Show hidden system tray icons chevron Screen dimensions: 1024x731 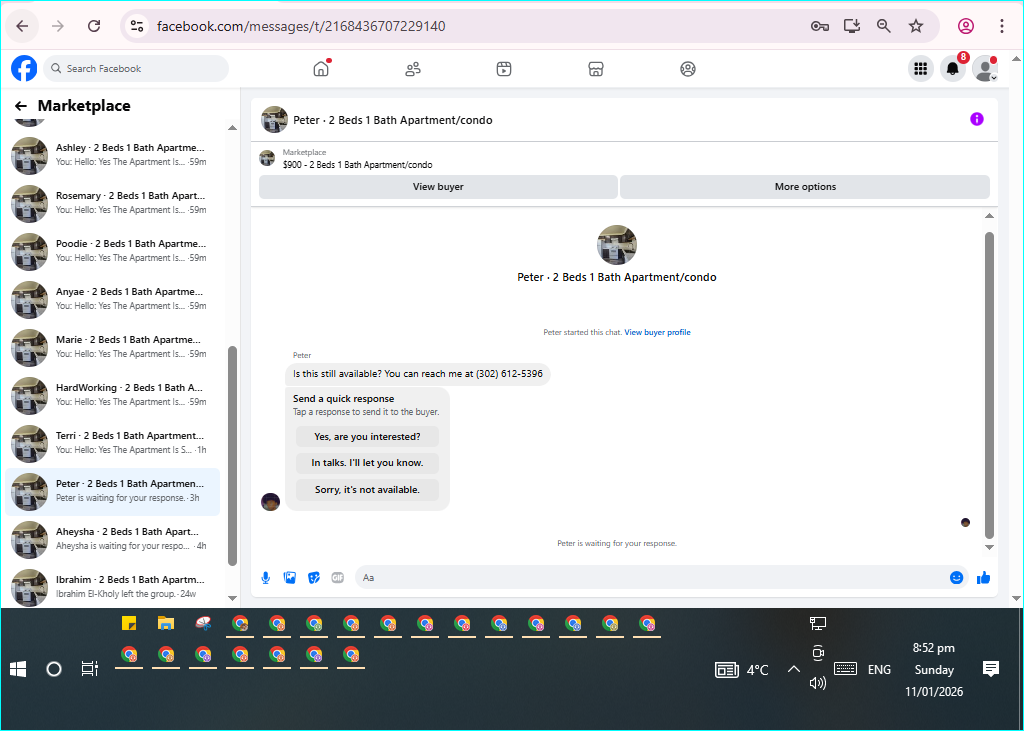[793, 670]
